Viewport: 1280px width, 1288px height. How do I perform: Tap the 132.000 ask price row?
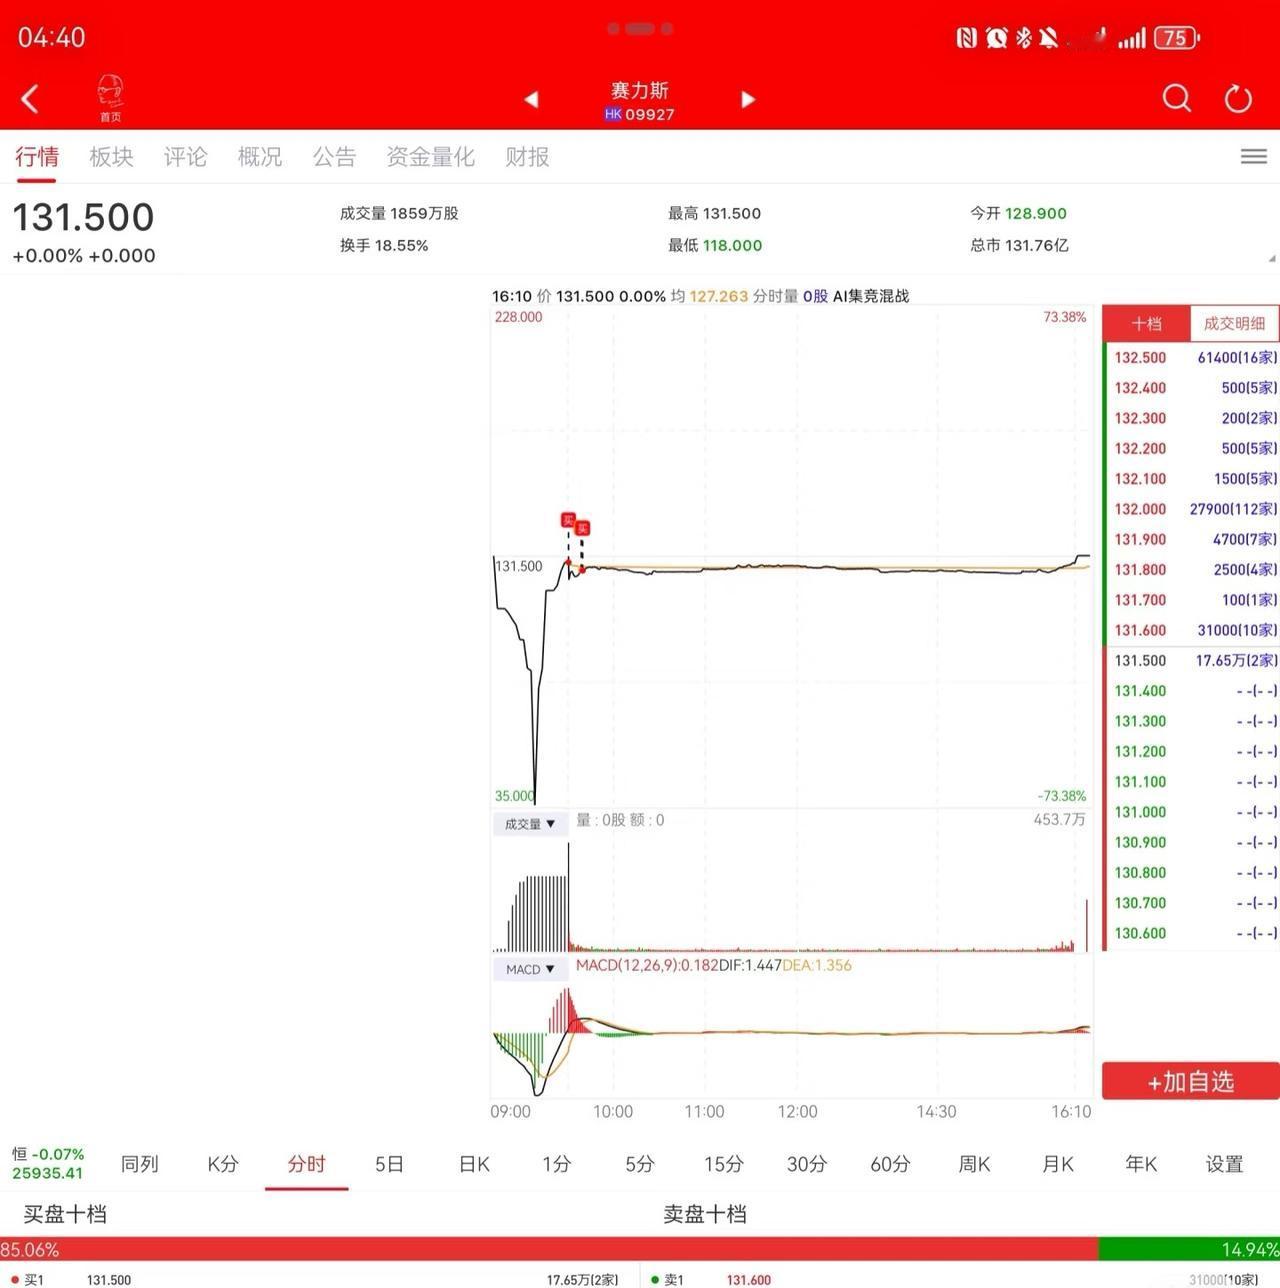[1192, 509]
